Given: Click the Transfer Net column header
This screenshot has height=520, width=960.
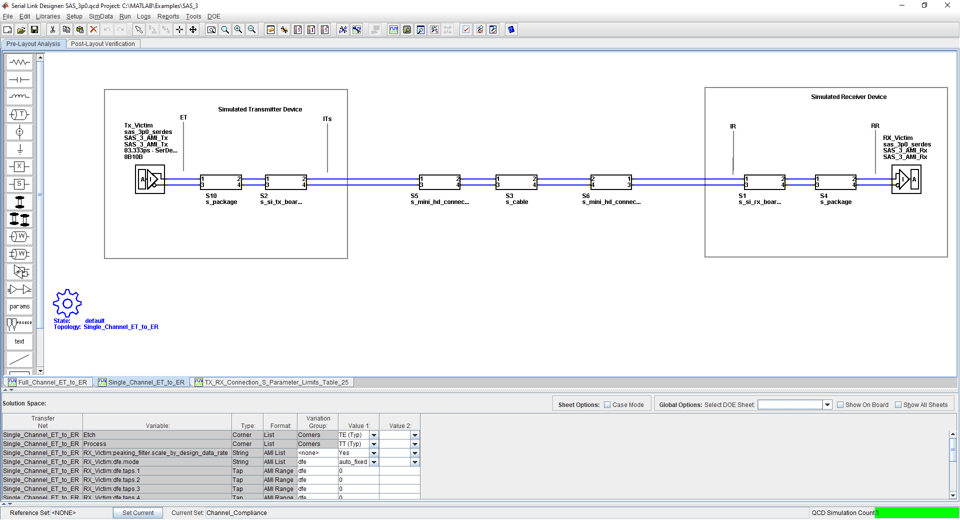Looking at the screenshot, I should coord(42,422).
